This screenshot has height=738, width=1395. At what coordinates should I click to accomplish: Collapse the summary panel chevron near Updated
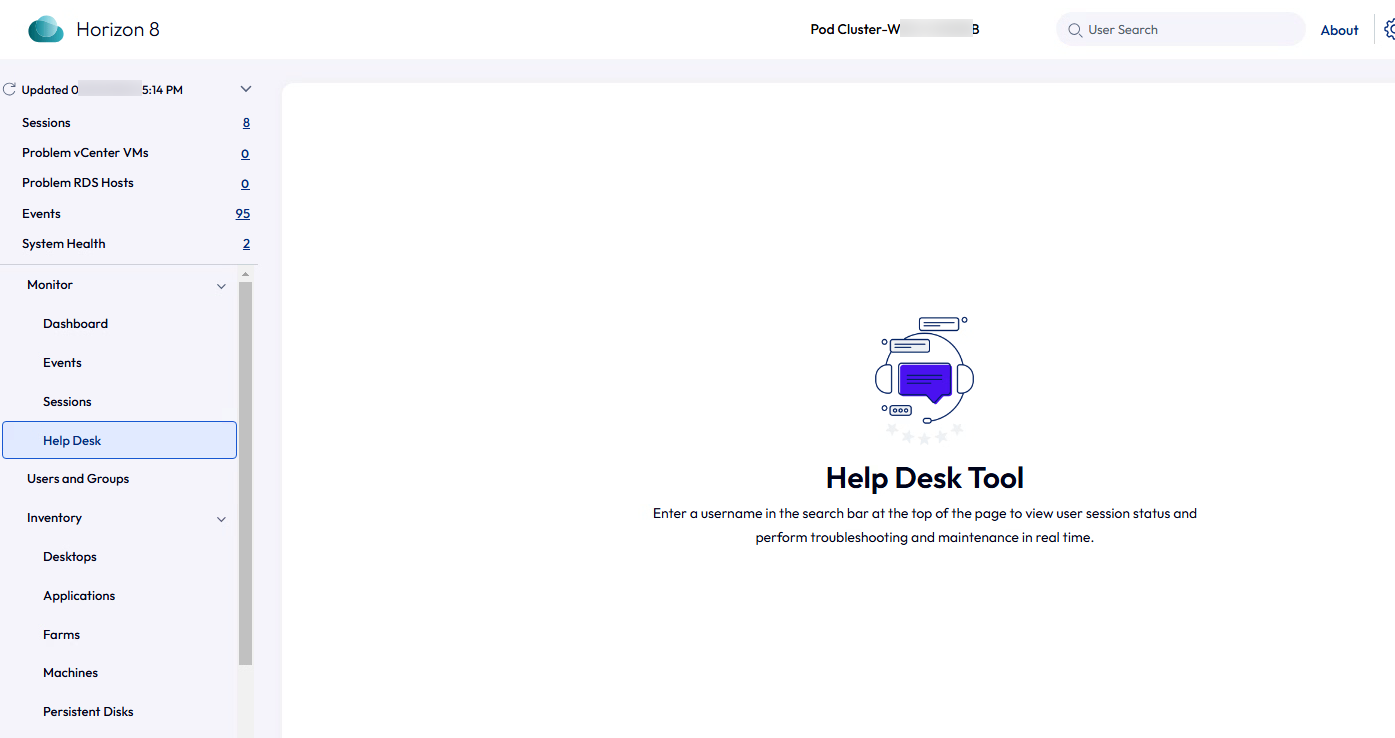(x=246, y=90)
